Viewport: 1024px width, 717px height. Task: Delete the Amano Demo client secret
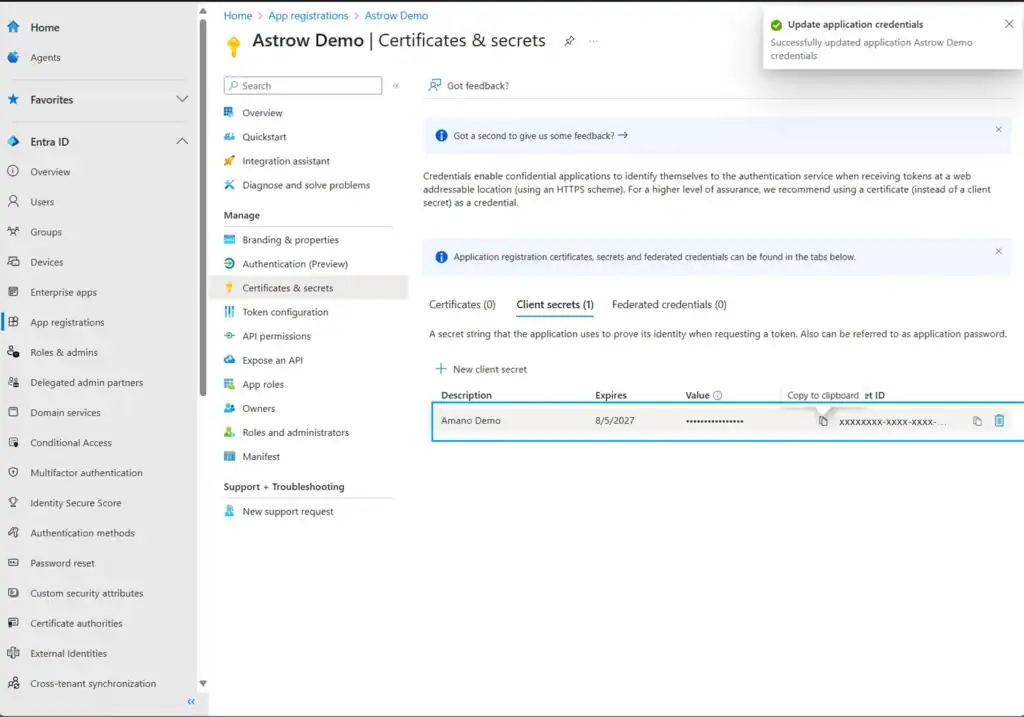pyautogui.click(x=999, y=421)
